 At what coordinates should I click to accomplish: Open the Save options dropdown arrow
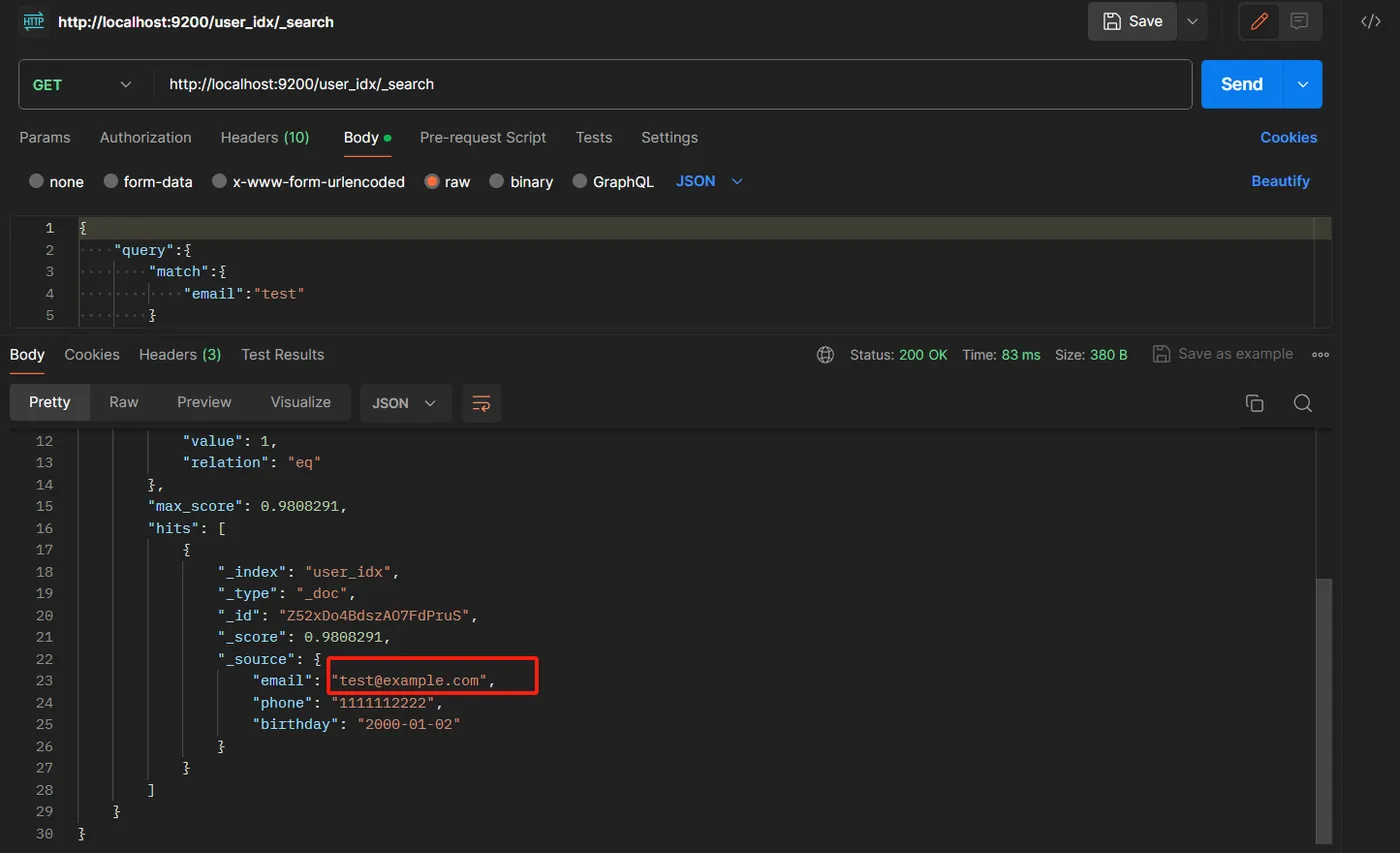[x=1192, y=21]
